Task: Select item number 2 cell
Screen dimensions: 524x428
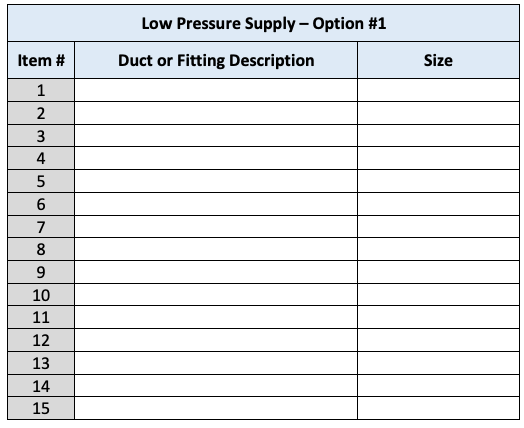Action: 41,113
